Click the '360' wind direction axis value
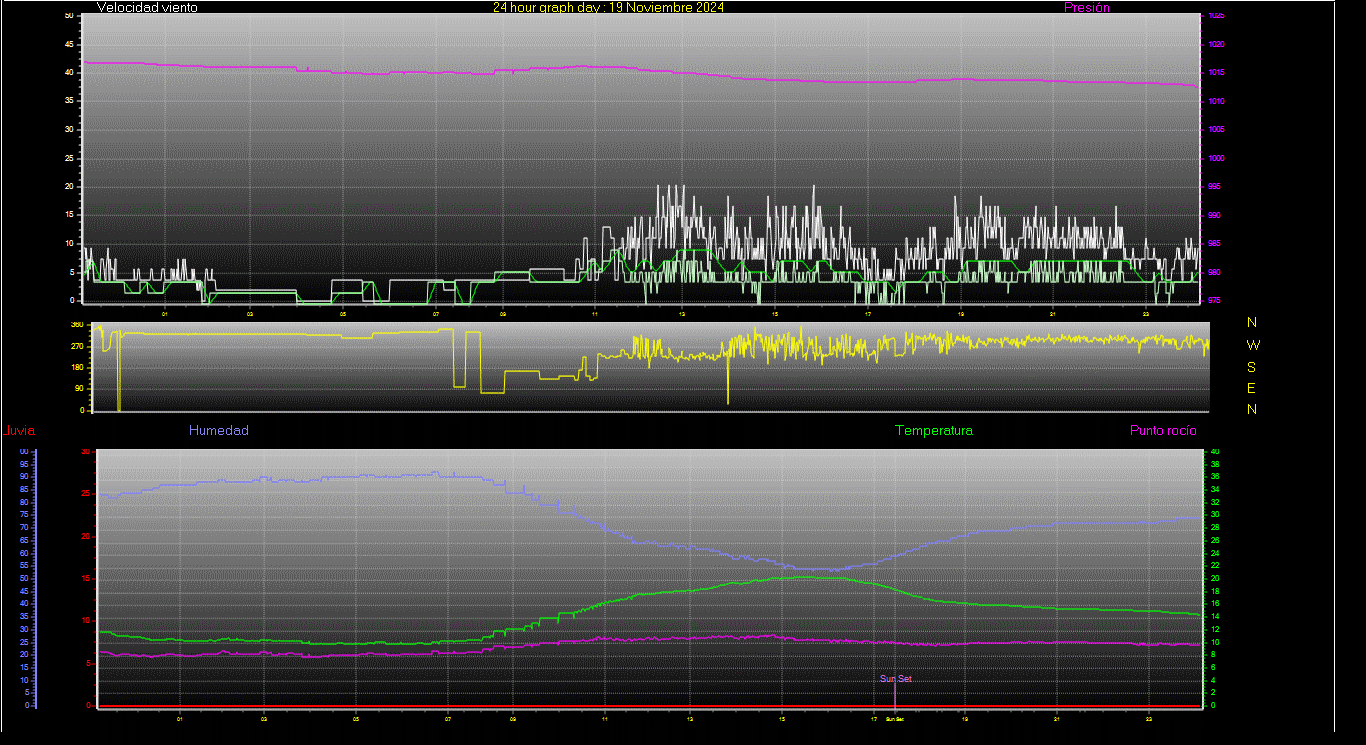 tap(76, 325)
